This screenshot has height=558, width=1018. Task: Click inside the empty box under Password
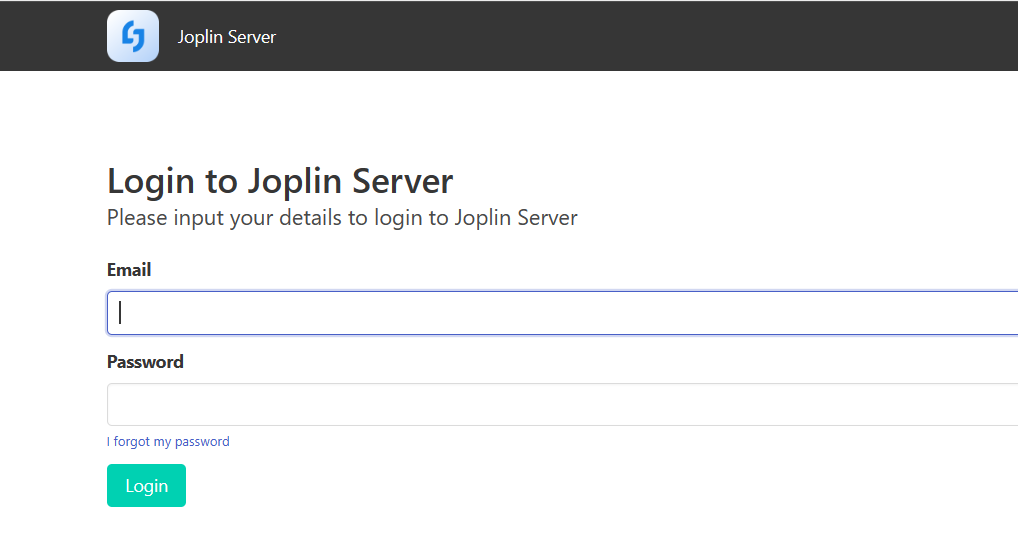click(562, 405)
